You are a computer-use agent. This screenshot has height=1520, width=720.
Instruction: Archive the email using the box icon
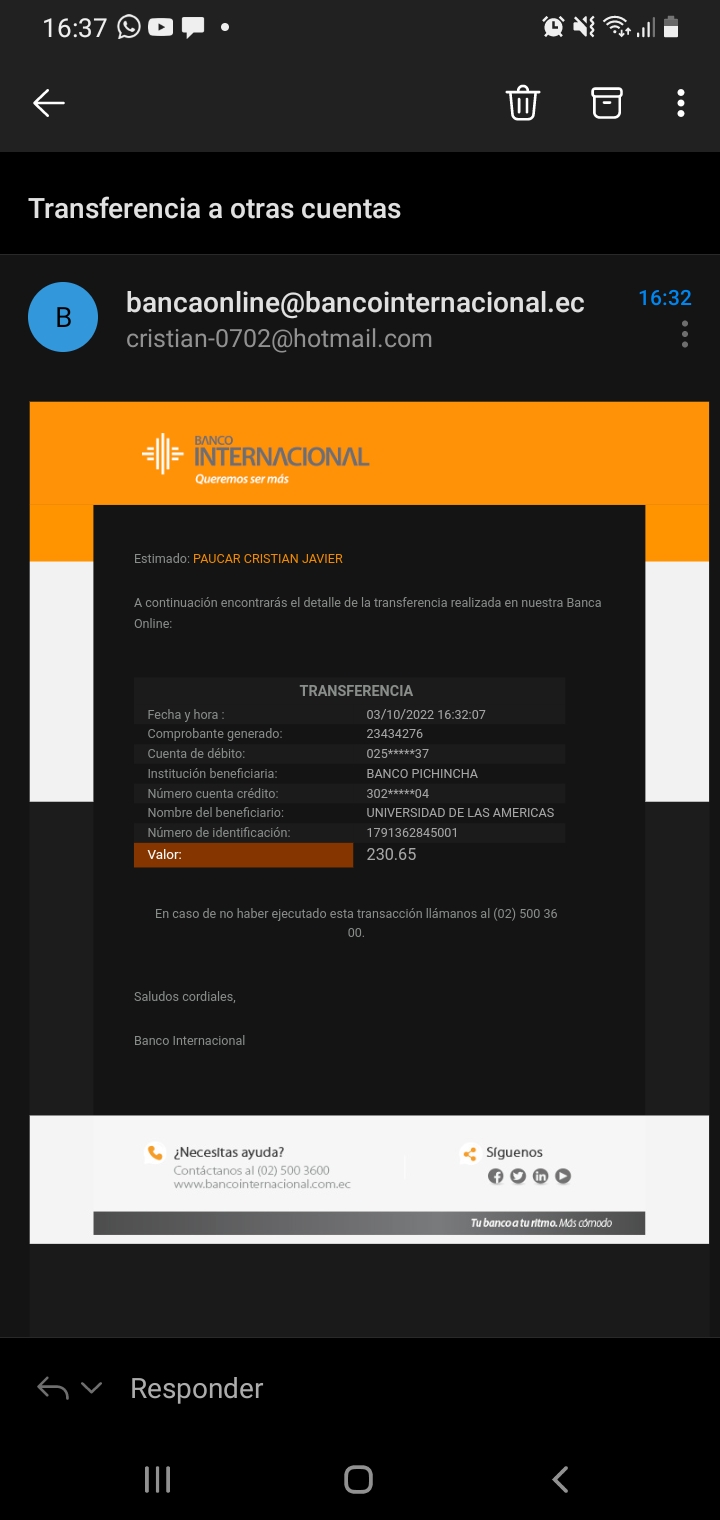[x=606, y=103]
